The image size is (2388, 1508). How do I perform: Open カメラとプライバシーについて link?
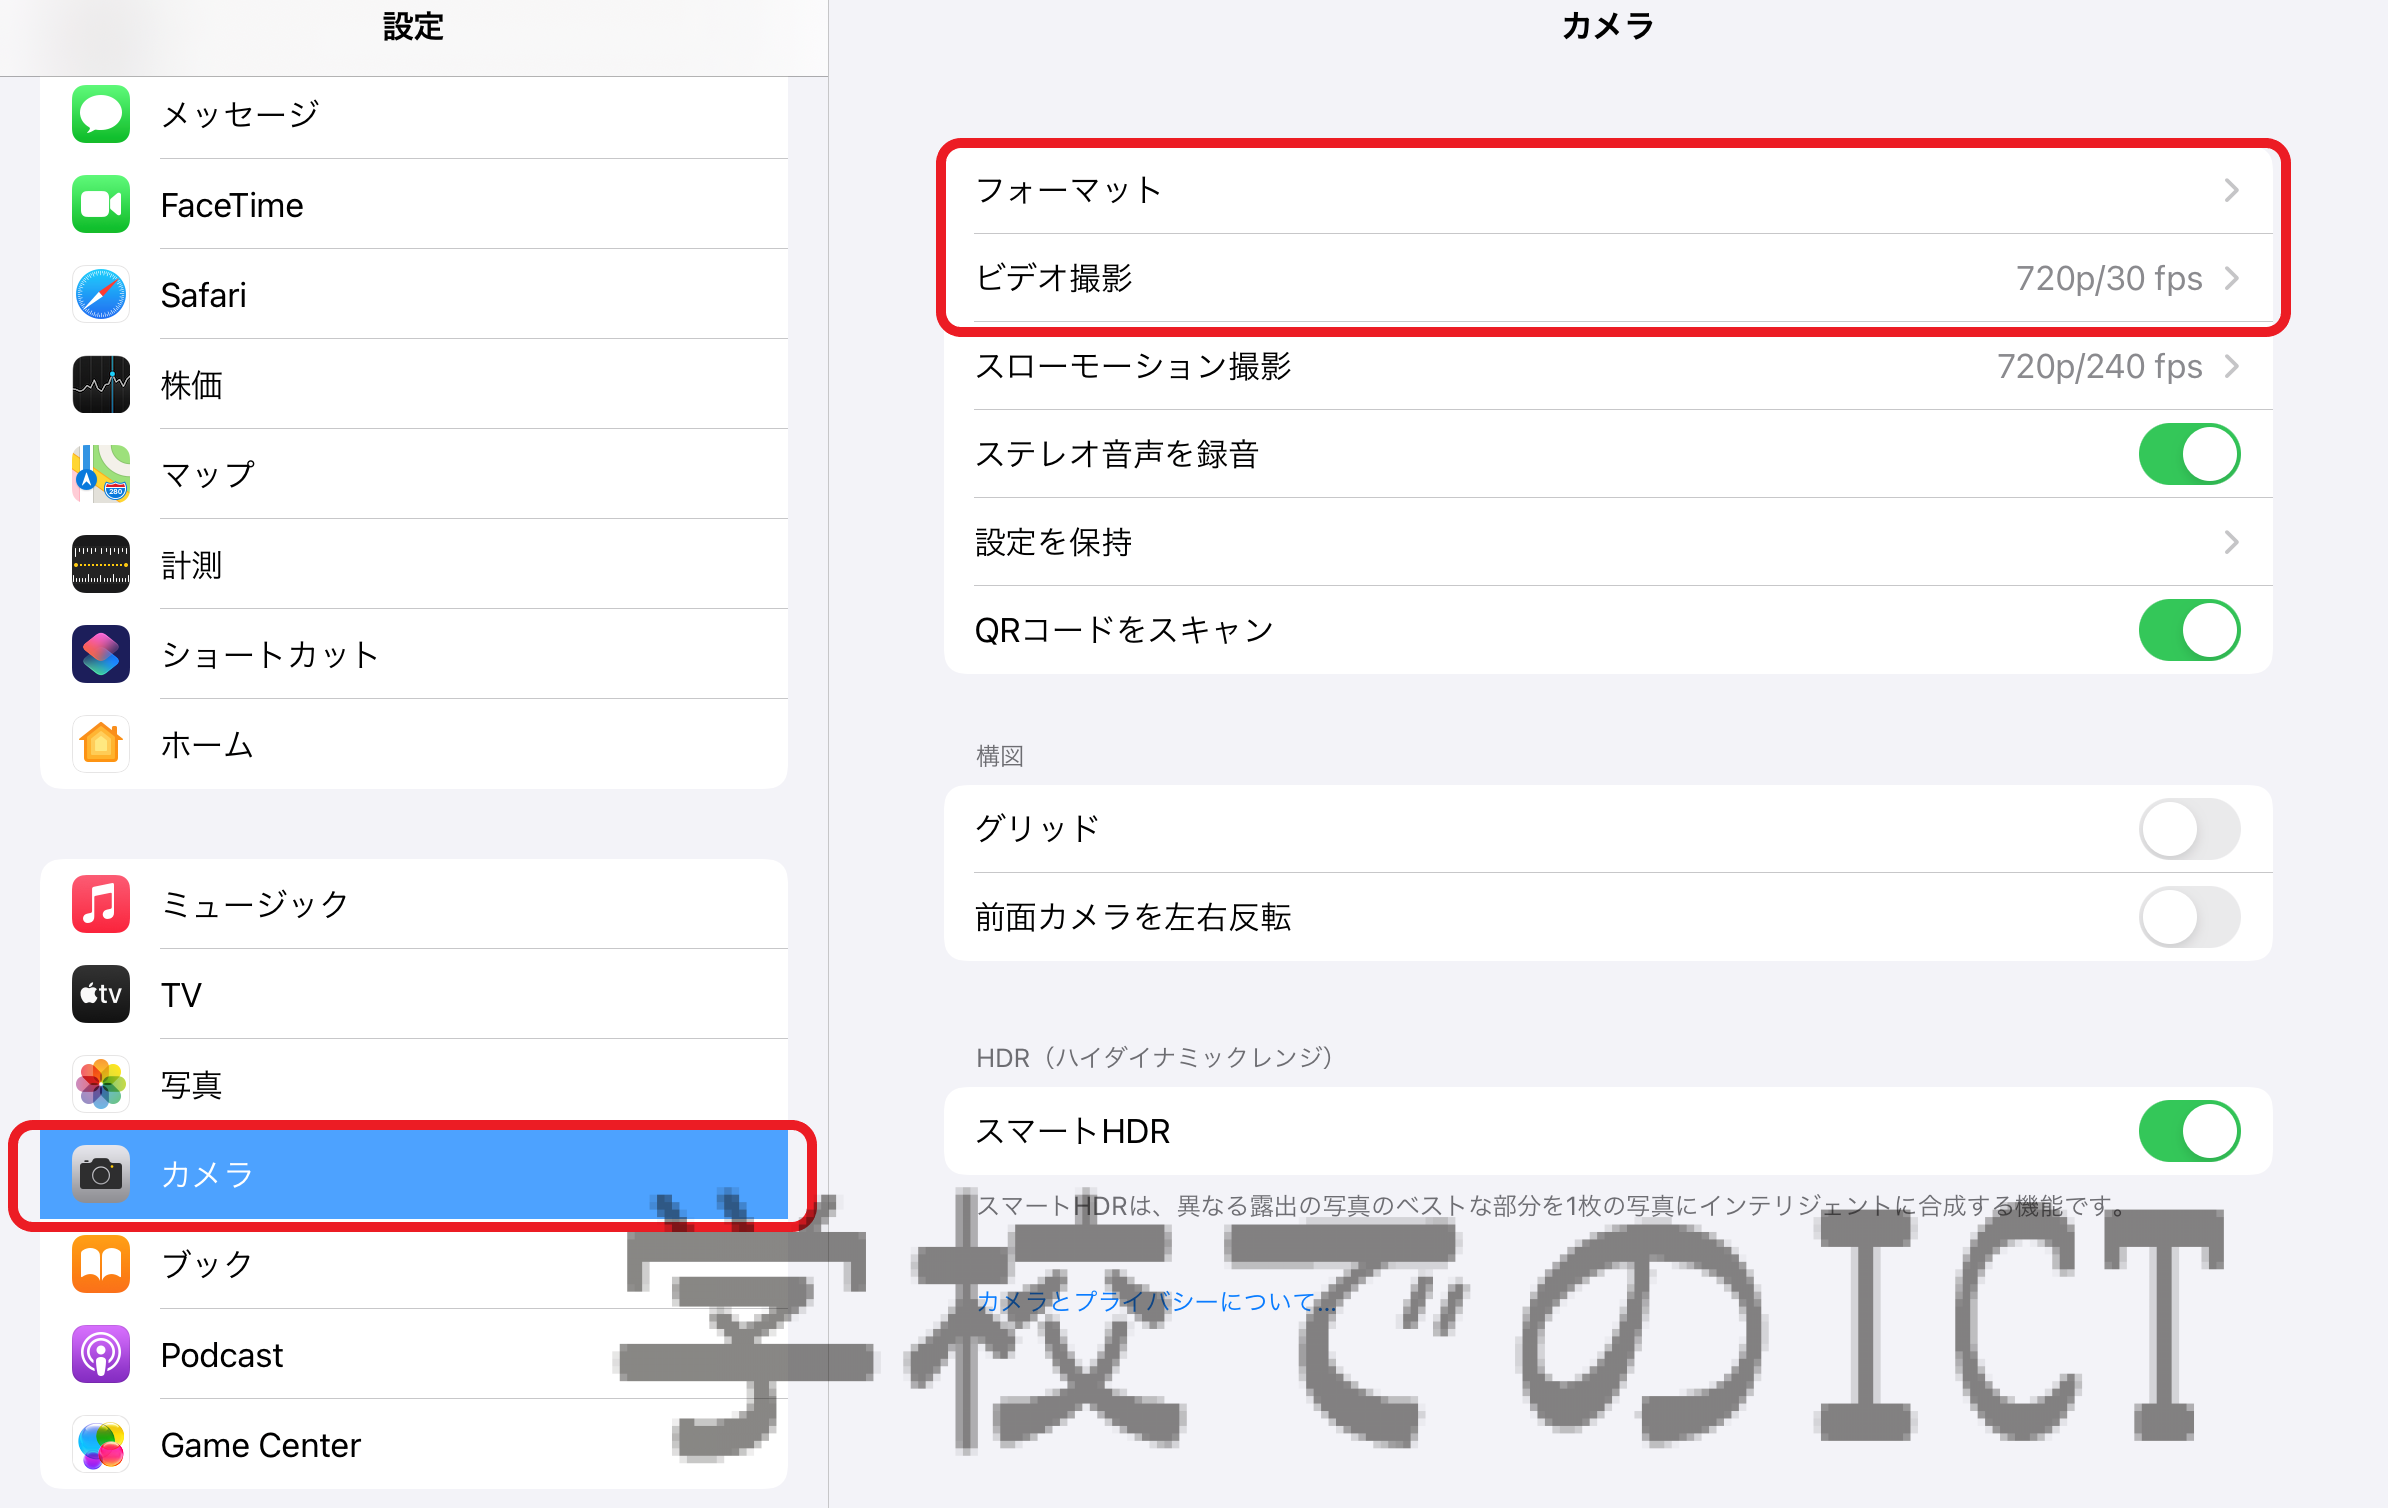(1155, 1301)
